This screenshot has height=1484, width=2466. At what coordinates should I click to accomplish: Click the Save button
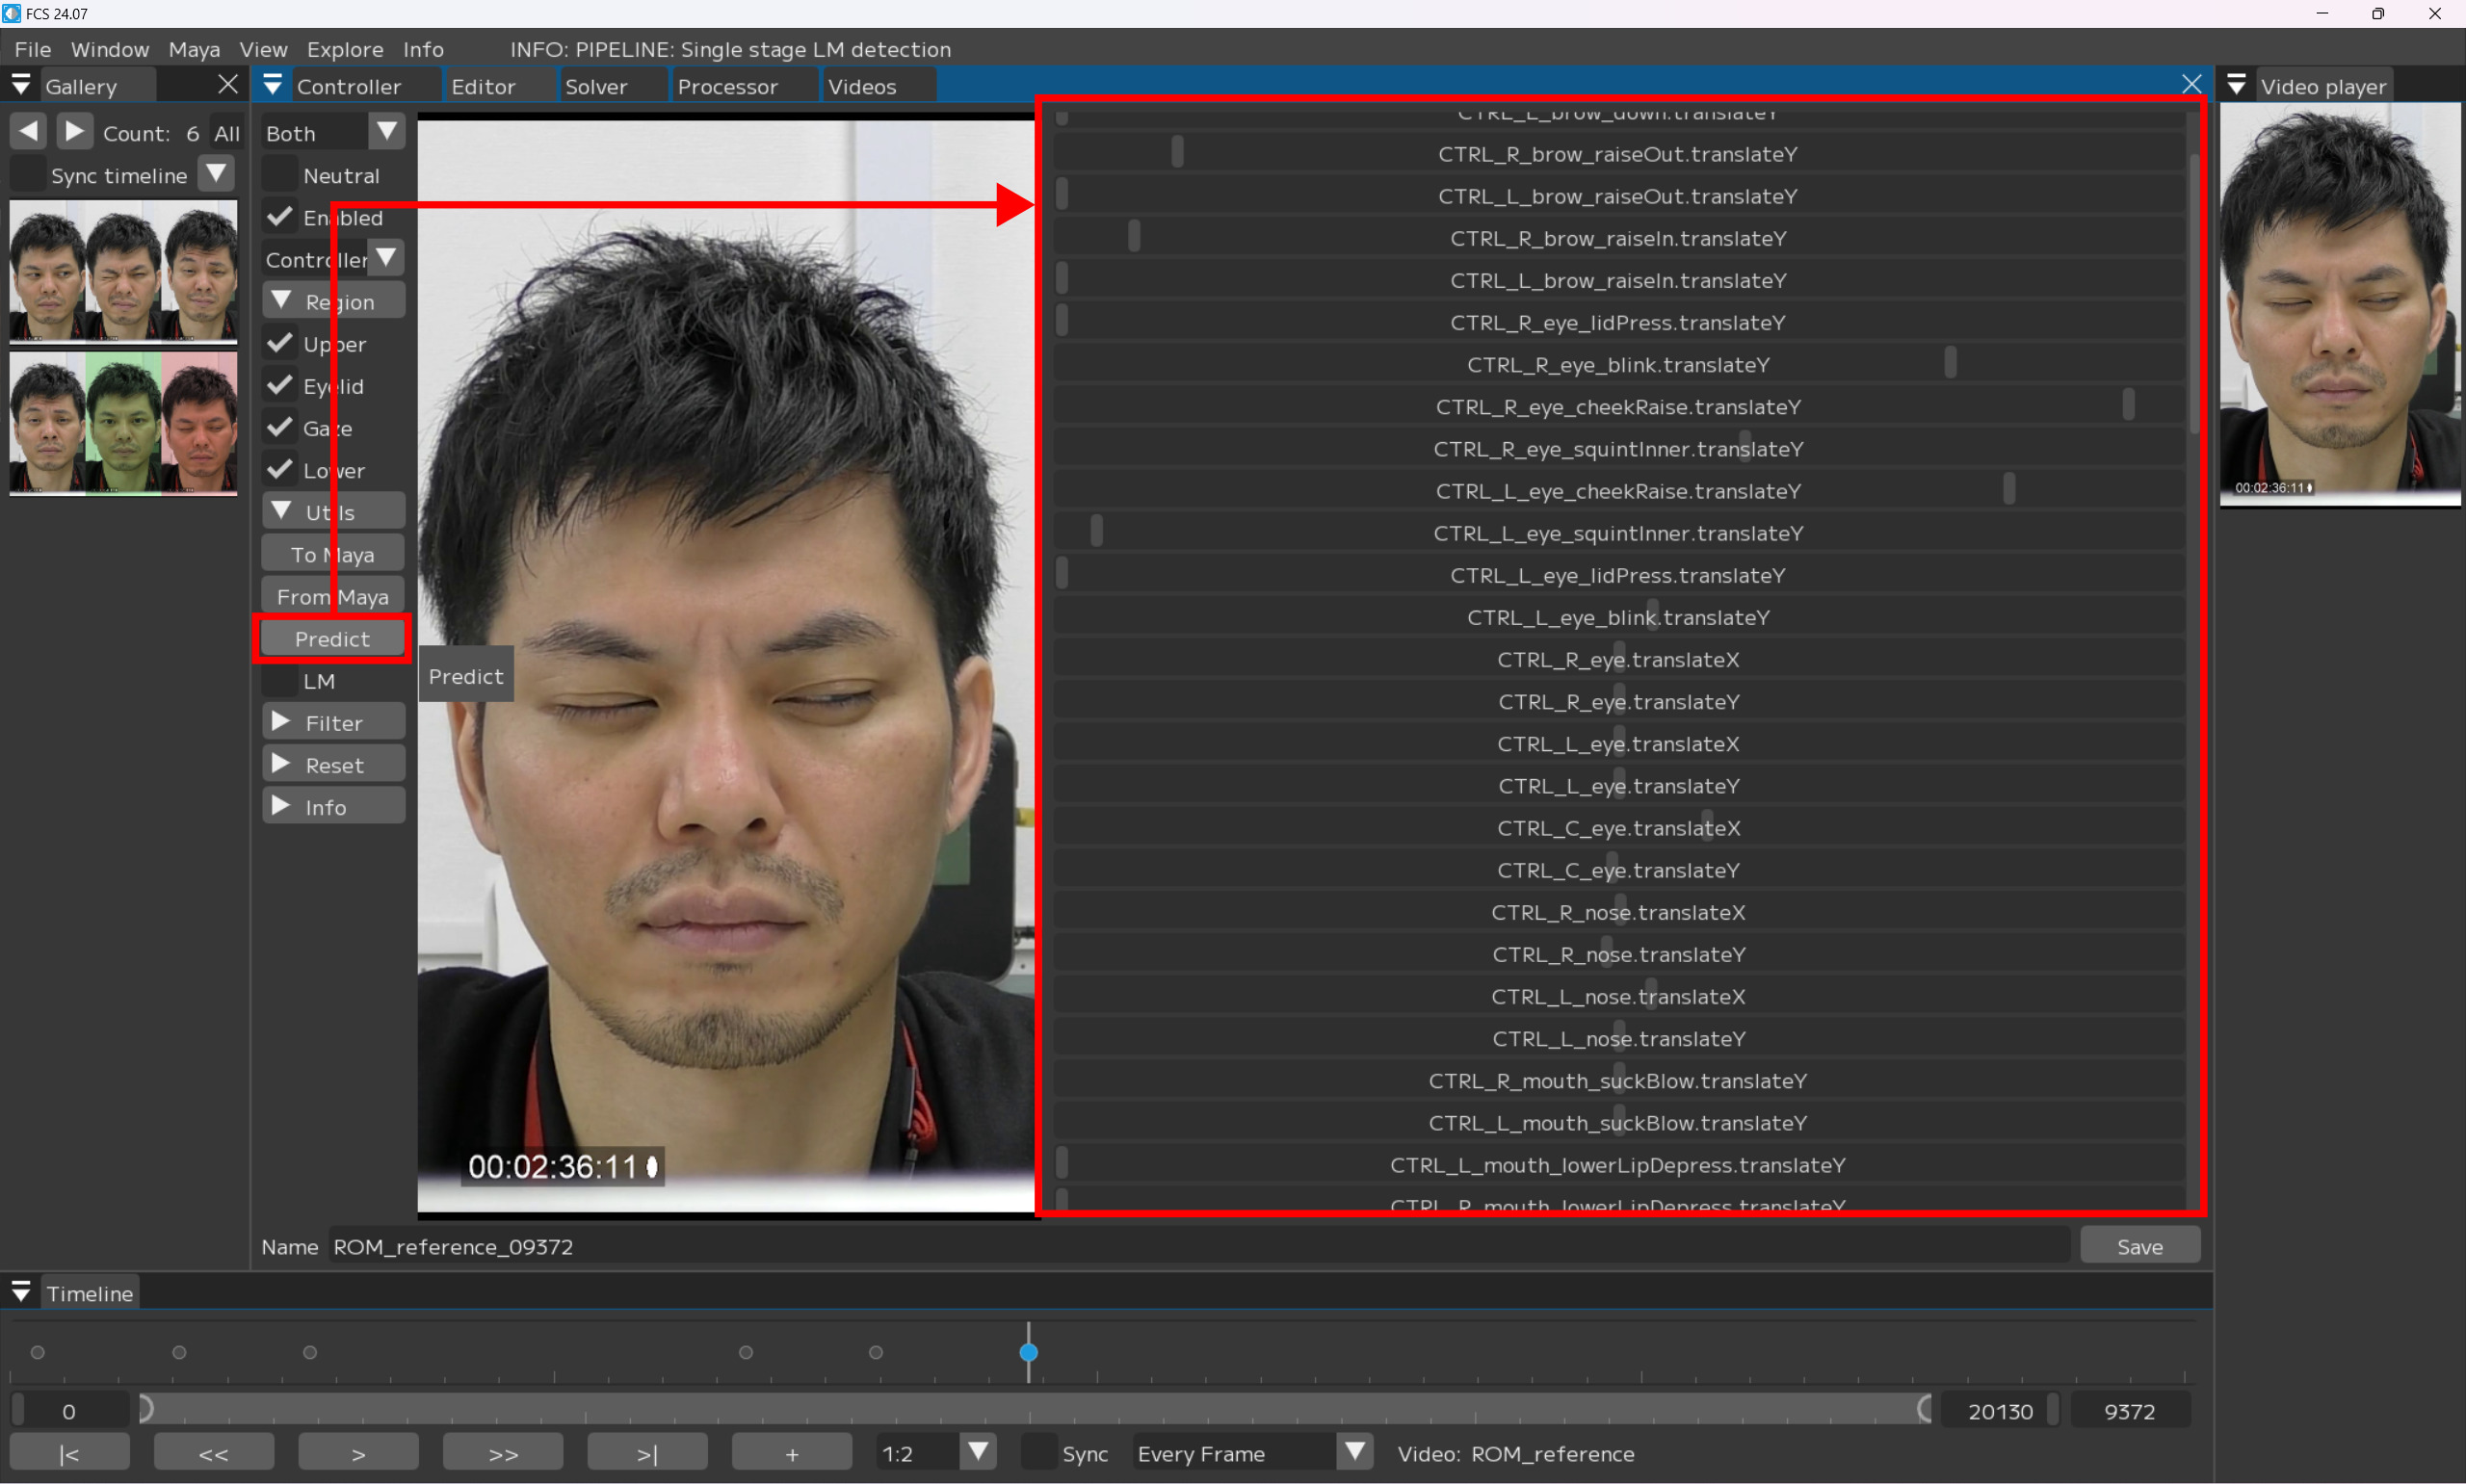[2139, 1246]
